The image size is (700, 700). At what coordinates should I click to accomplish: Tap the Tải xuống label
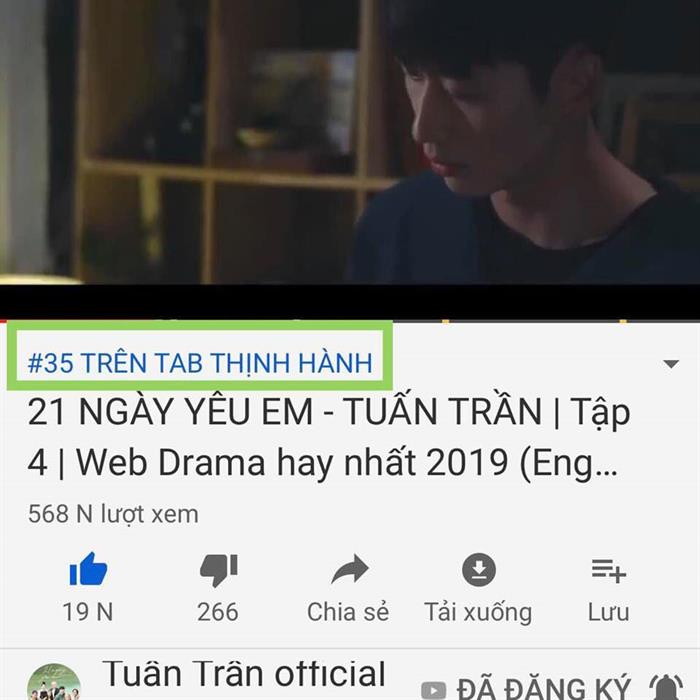478,612
